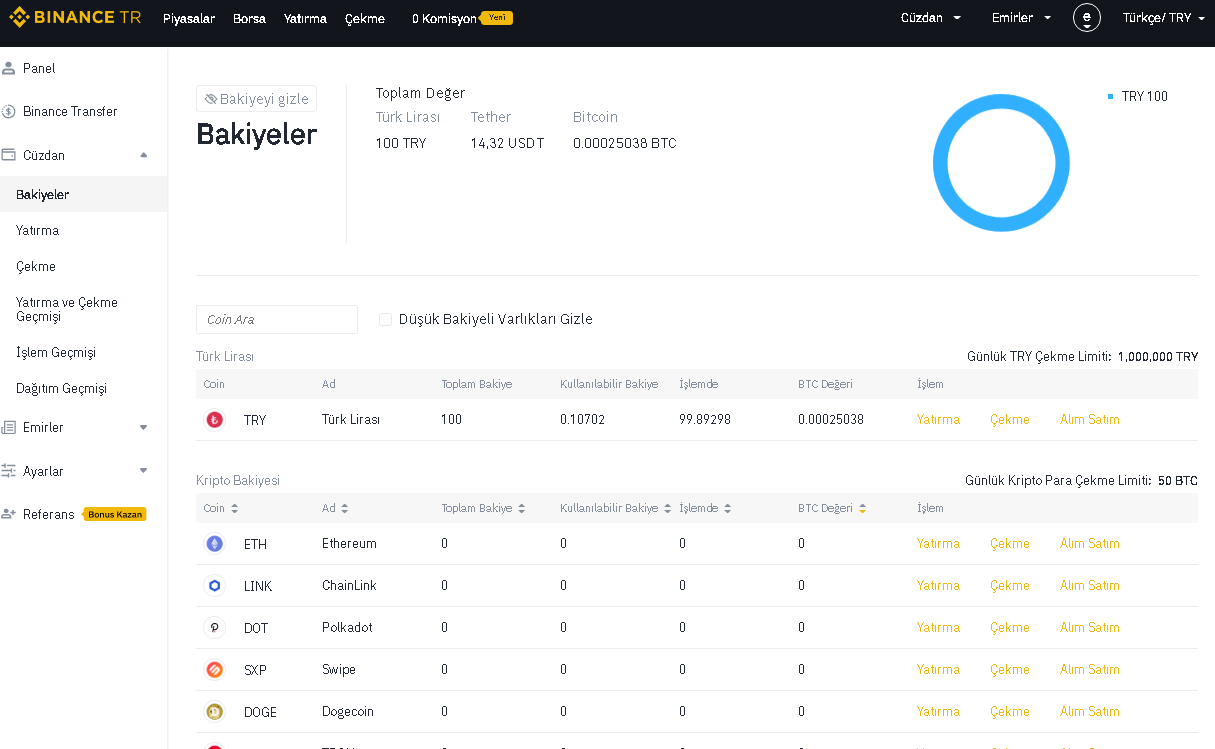1215x749 pixels.
Task: Click the TRY Turkish Lira coin icon
Action: 214,420
